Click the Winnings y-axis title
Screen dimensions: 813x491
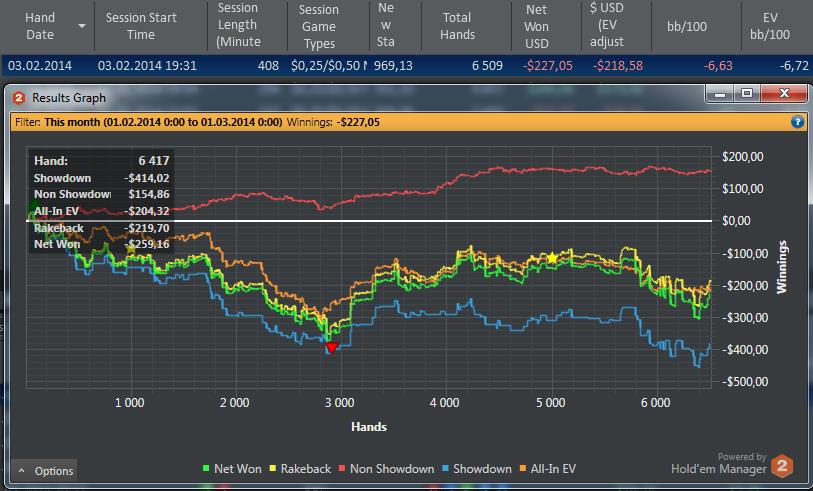click(781, 267)
